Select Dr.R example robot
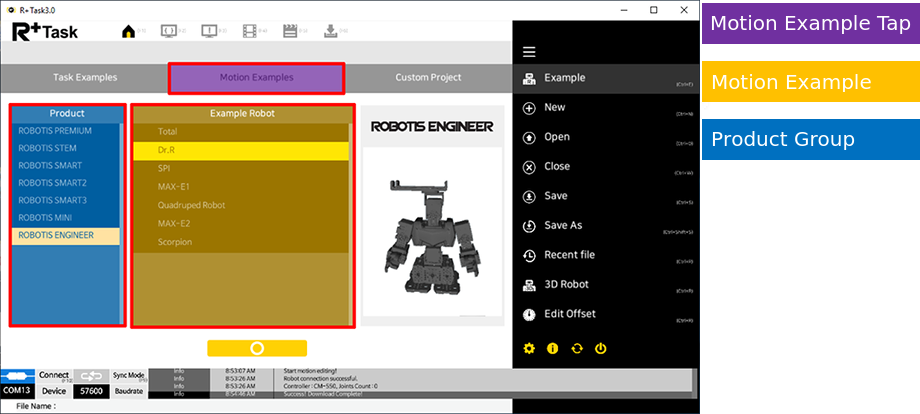This screenshot has height=414, width=920. click(x=241, y=151)
